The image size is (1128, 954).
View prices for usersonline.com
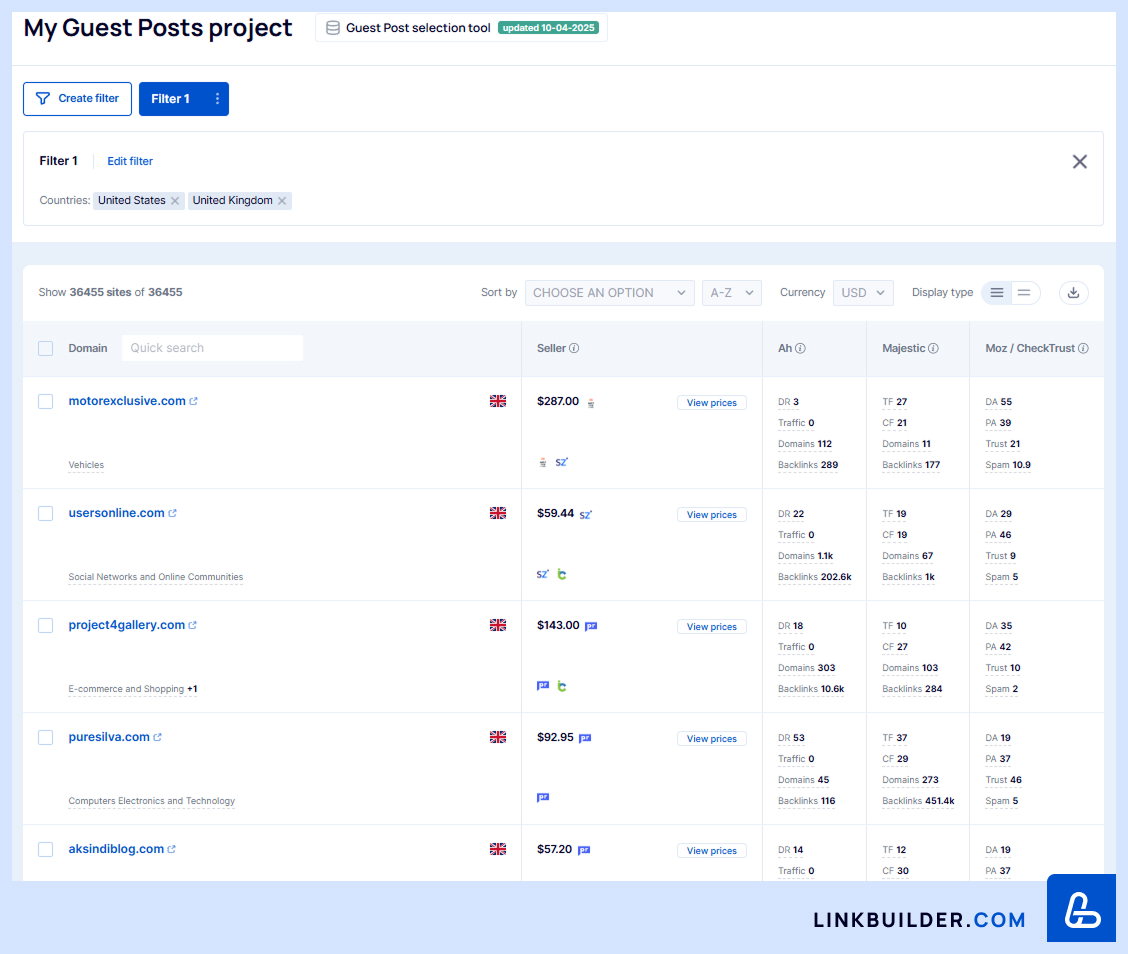[711, 515]
